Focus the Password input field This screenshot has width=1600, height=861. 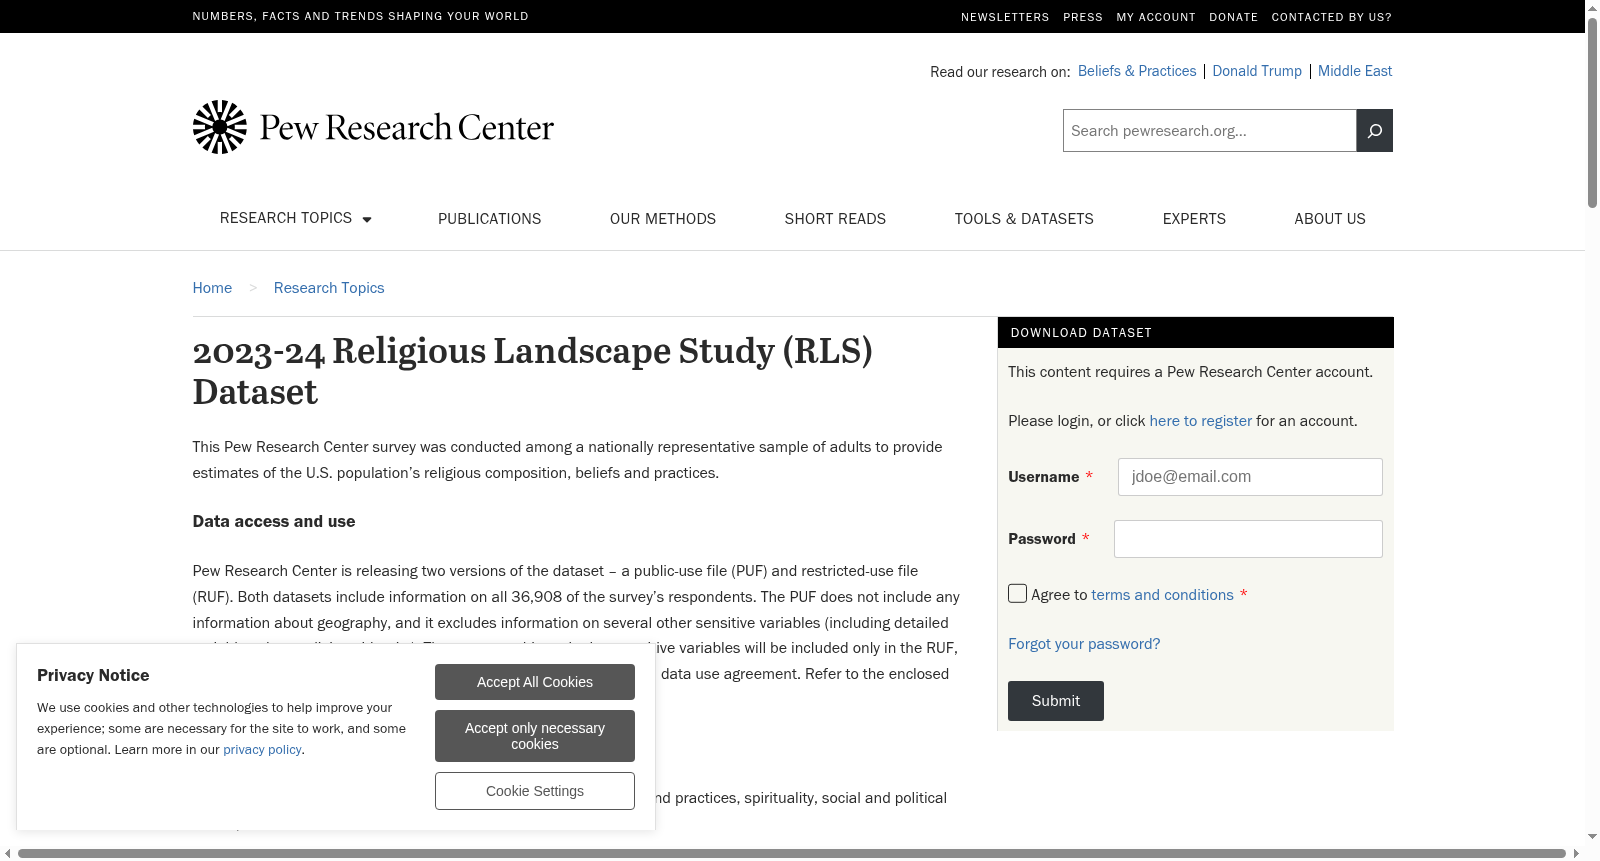(x=1248, y=539)
